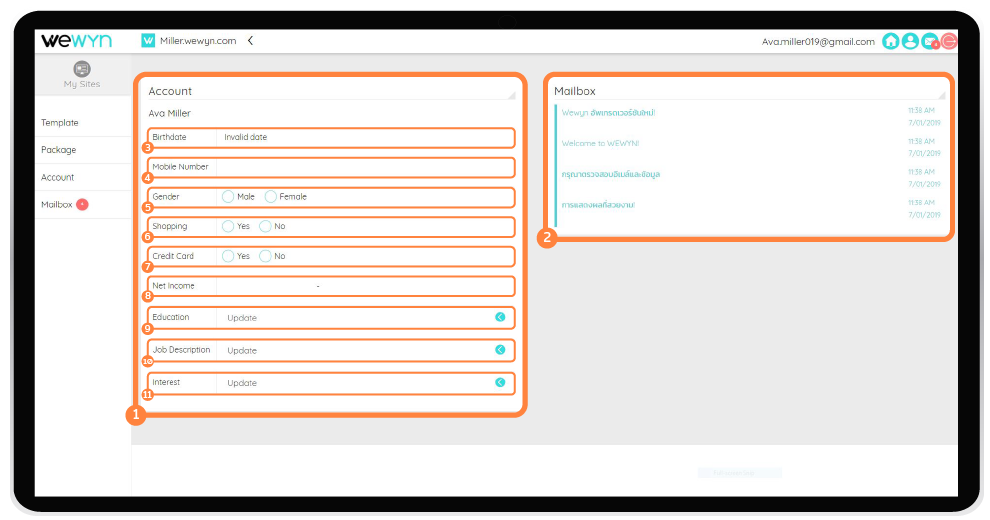Viewport: 990px width, 520px height.
Task: Expand the Job Description update arrow
Action: [500, 350]
